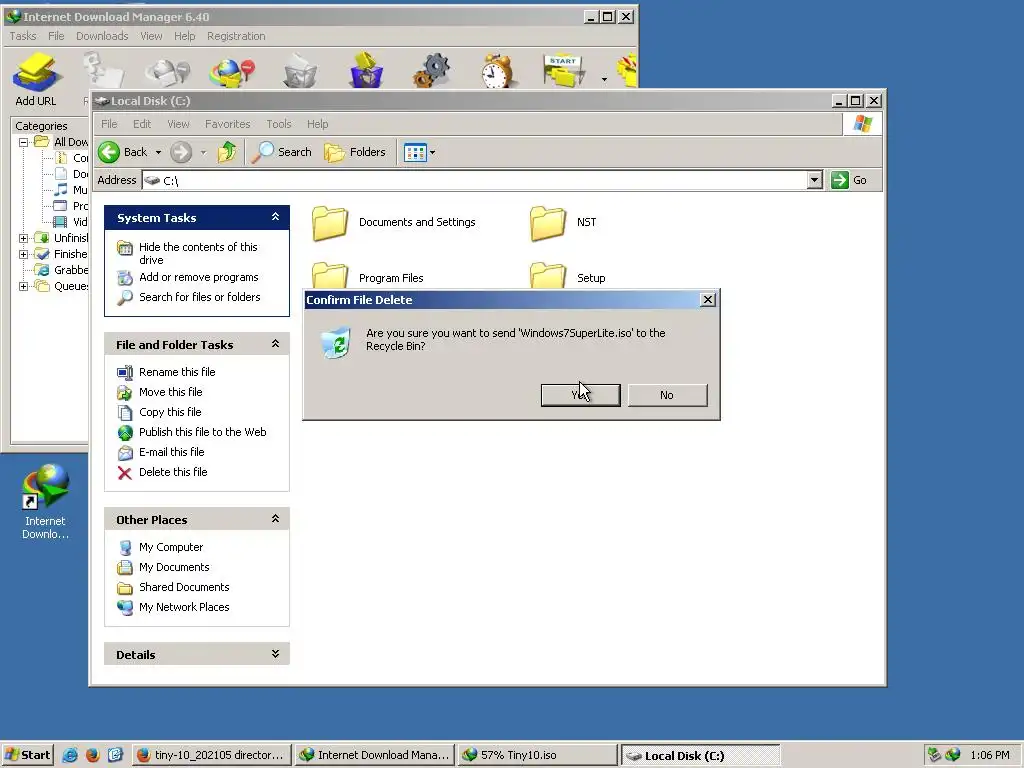Confirm deletion with the Yes button

[x=581, y=395]
